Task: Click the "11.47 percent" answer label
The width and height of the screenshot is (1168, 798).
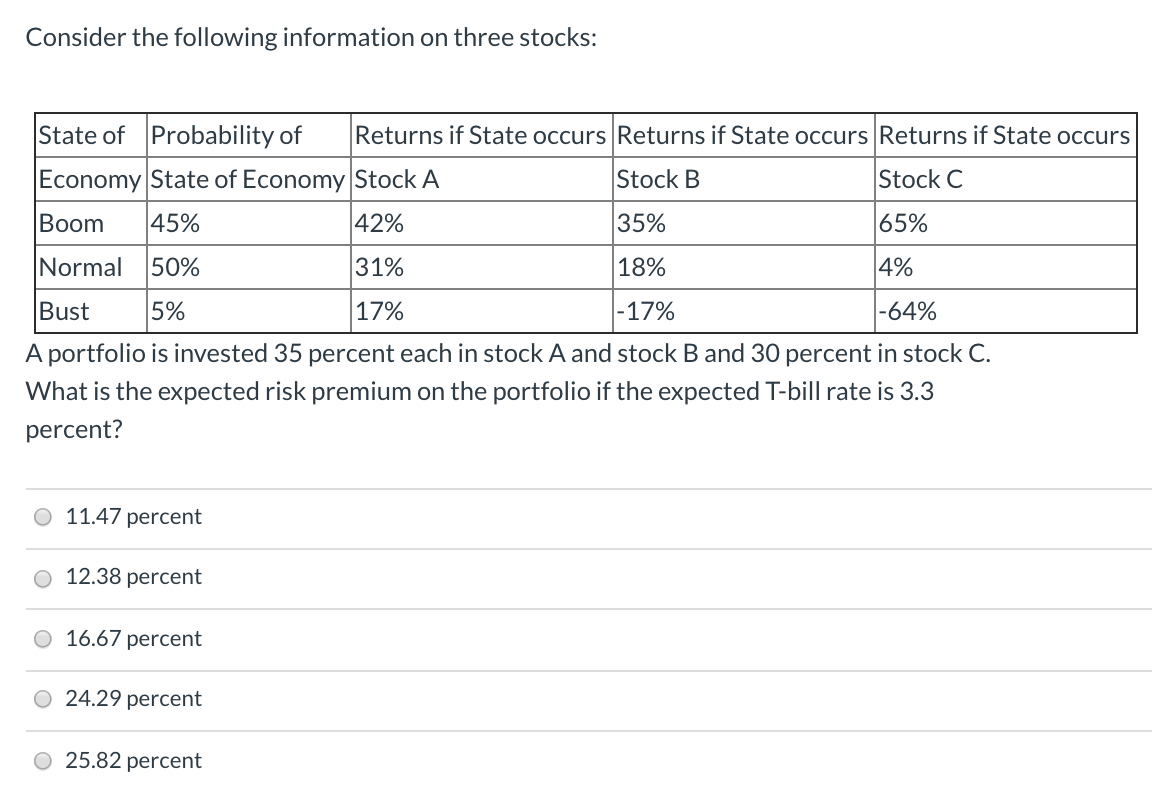Action: 133,517
